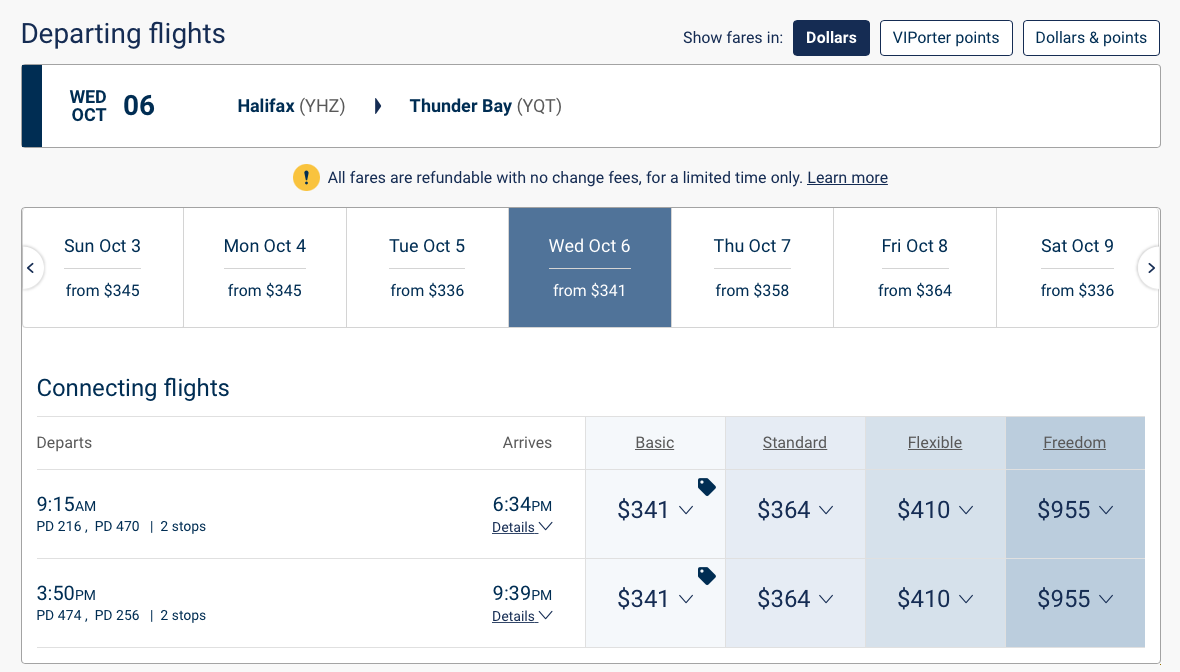The width and height of the screenshot is (1180, 672).
Task: Show fares in Dollars & points
Action: point(1091,38)
